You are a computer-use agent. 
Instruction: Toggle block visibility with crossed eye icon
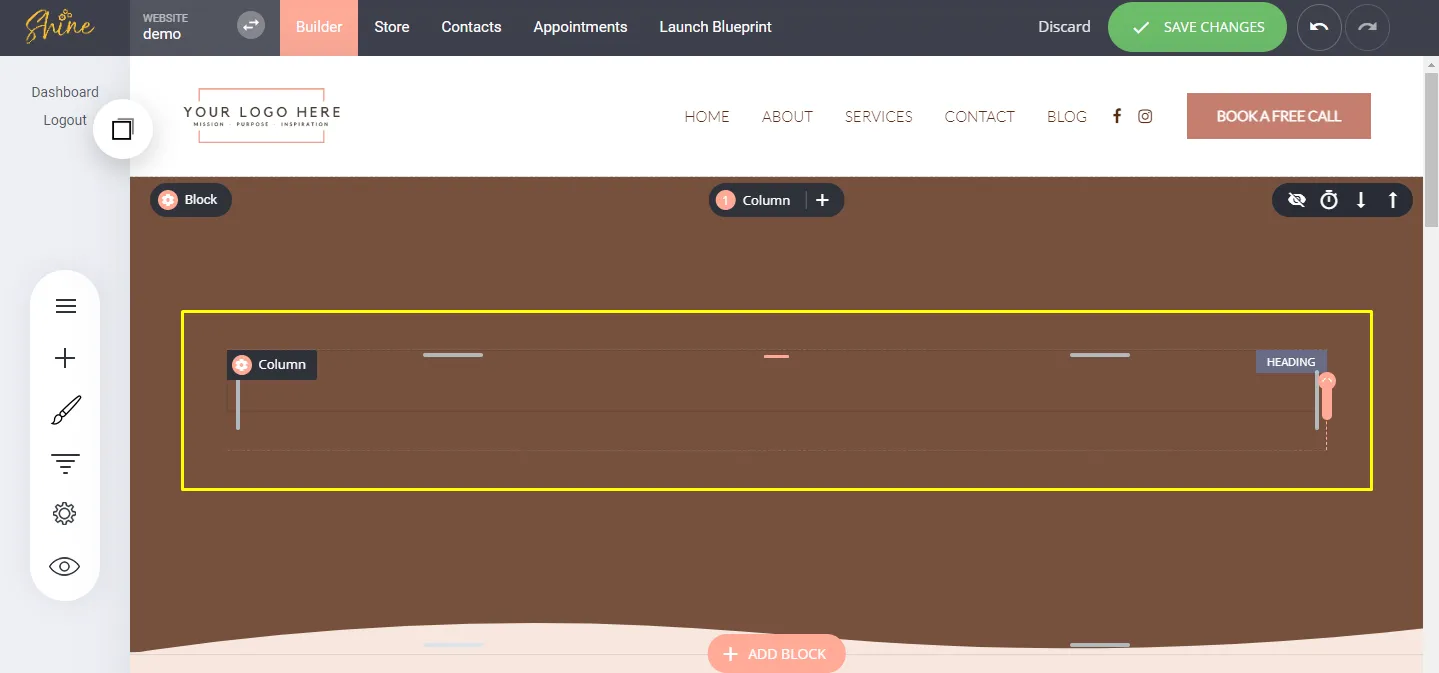pyautogui.click(x=1297, y=200)
